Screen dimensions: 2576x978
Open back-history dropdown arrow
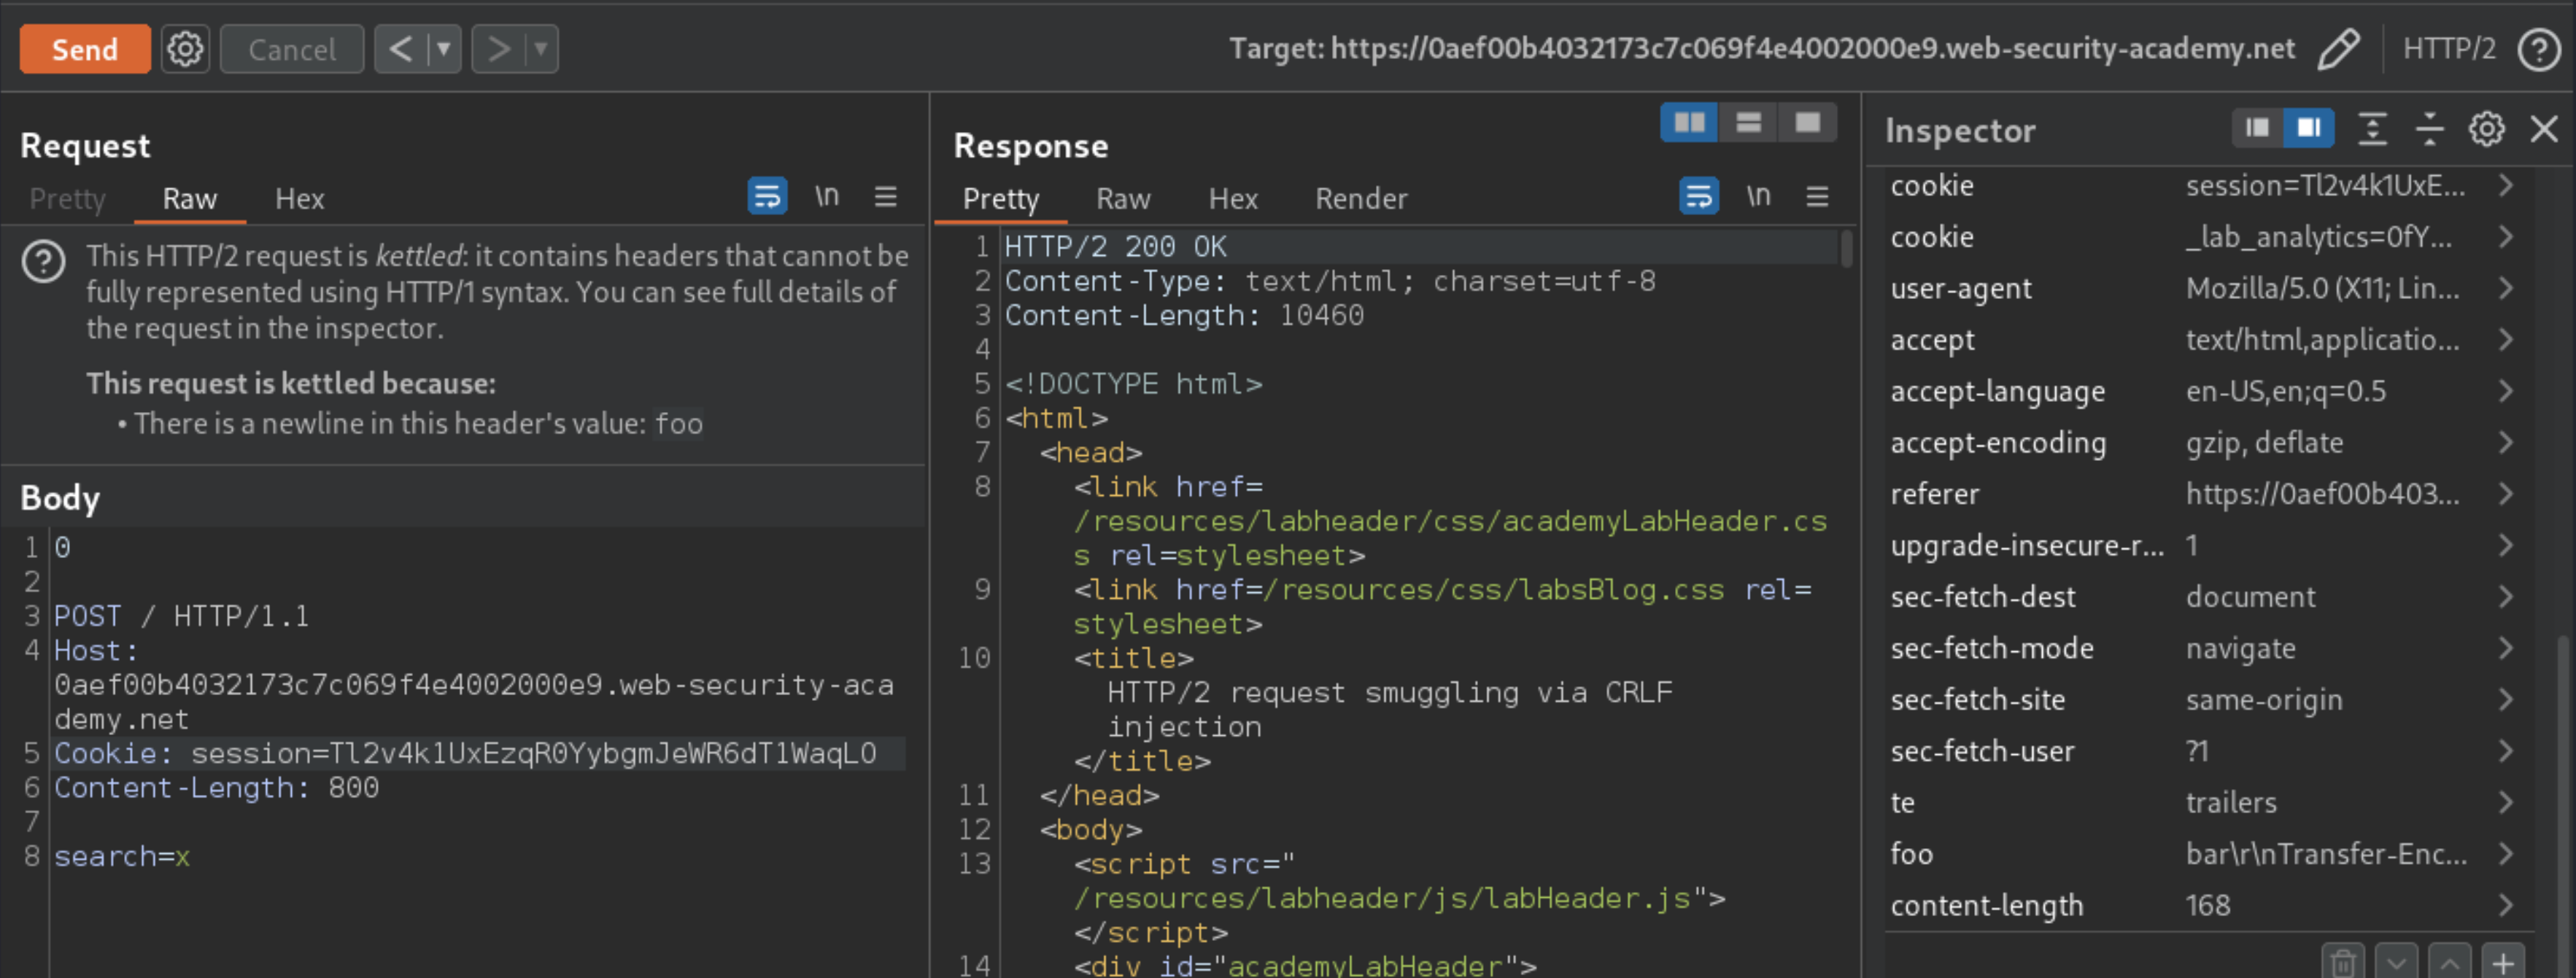coord(444,49)
